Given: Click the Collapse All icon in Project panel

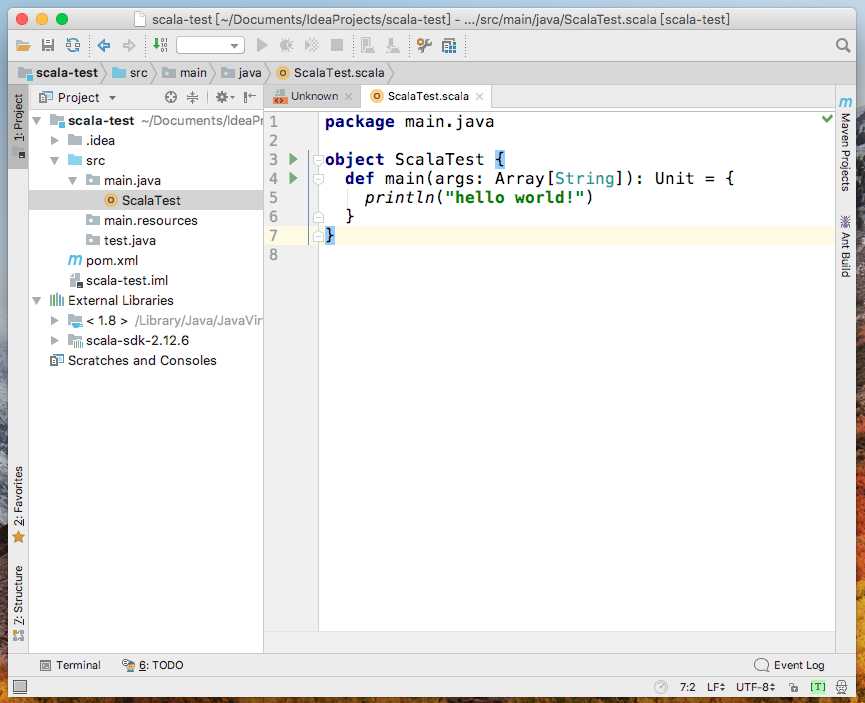Looking at the screenshot, I should coord(193,98).
